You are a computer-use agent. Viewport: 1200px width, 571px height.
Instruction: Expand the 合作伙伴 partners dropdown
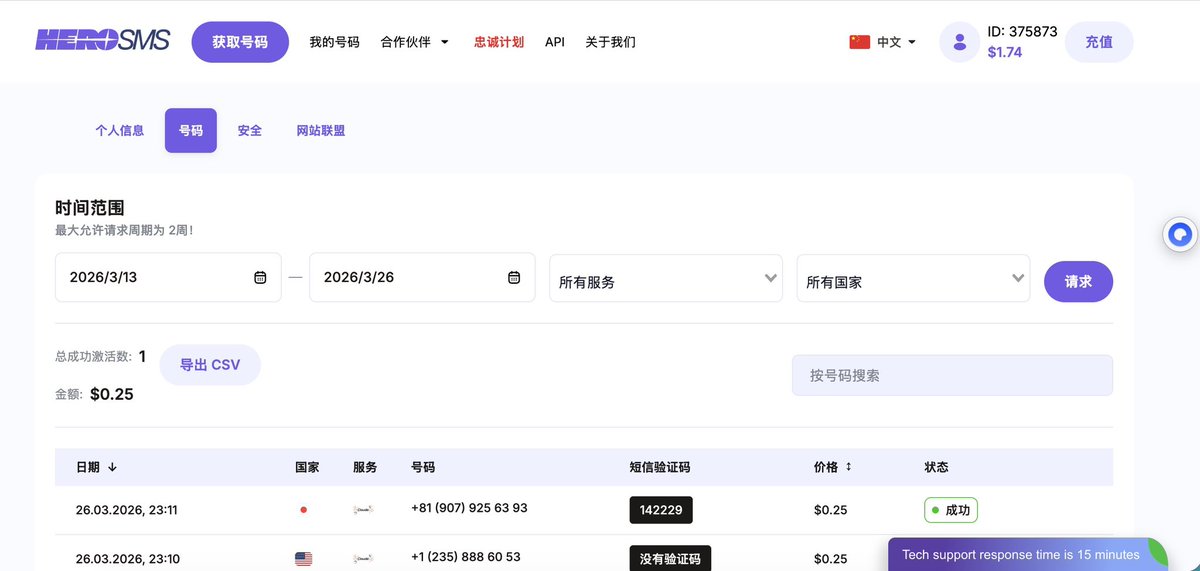[415, 42]
